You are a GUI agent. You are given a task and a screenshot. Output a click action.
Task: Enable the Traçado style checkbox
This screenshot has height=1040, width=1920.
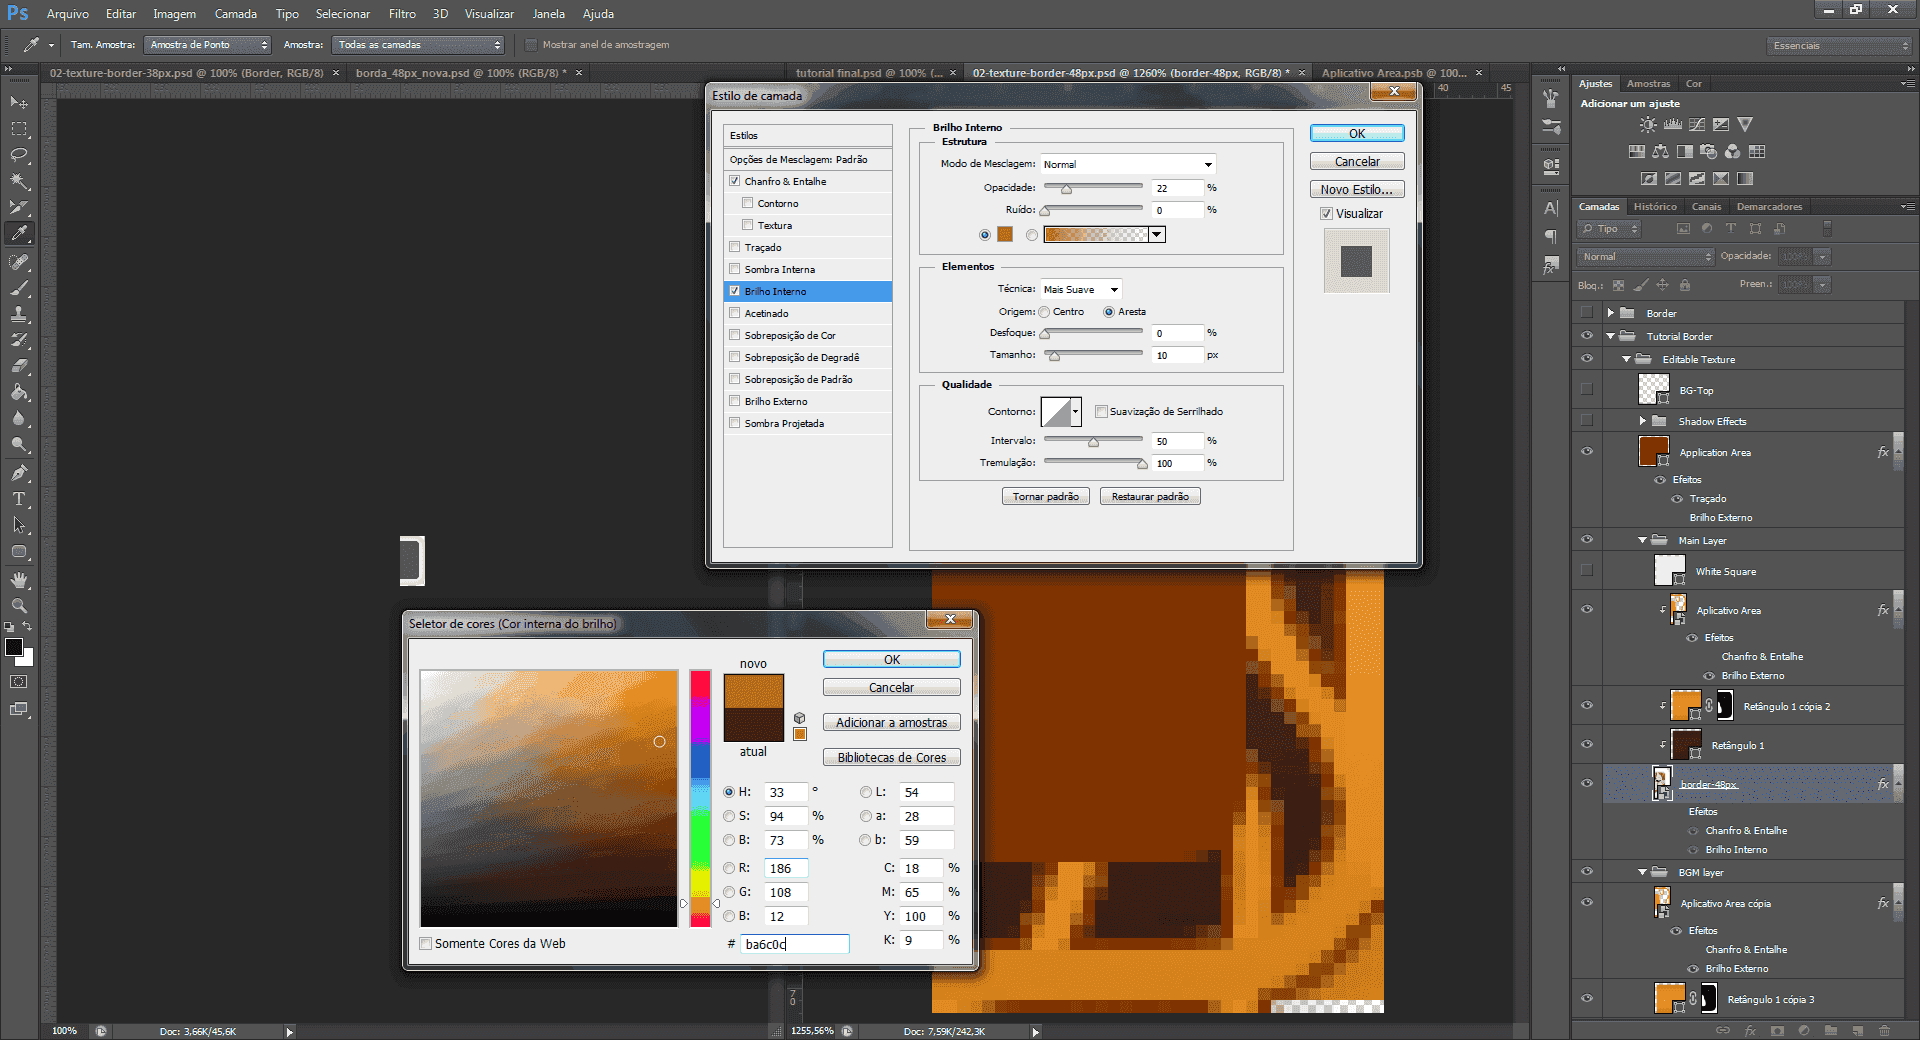(x=735, y=247)
